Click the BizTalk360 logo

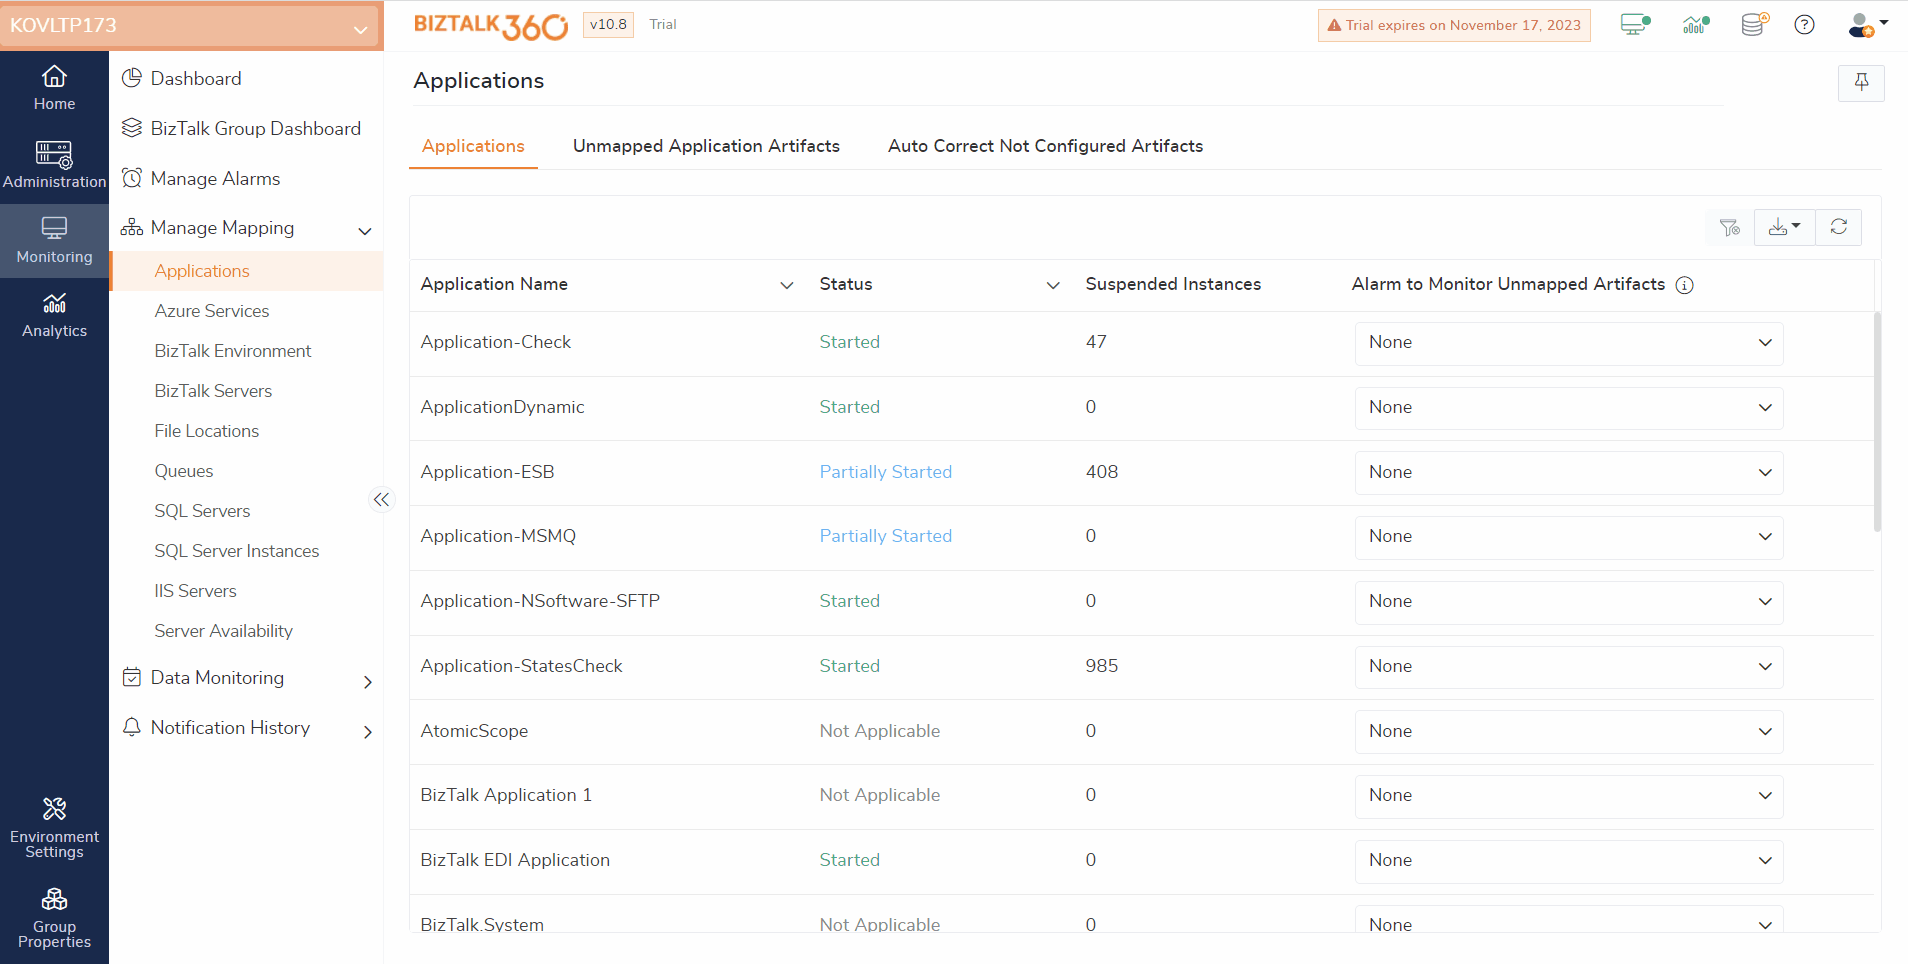coord(490,25)
